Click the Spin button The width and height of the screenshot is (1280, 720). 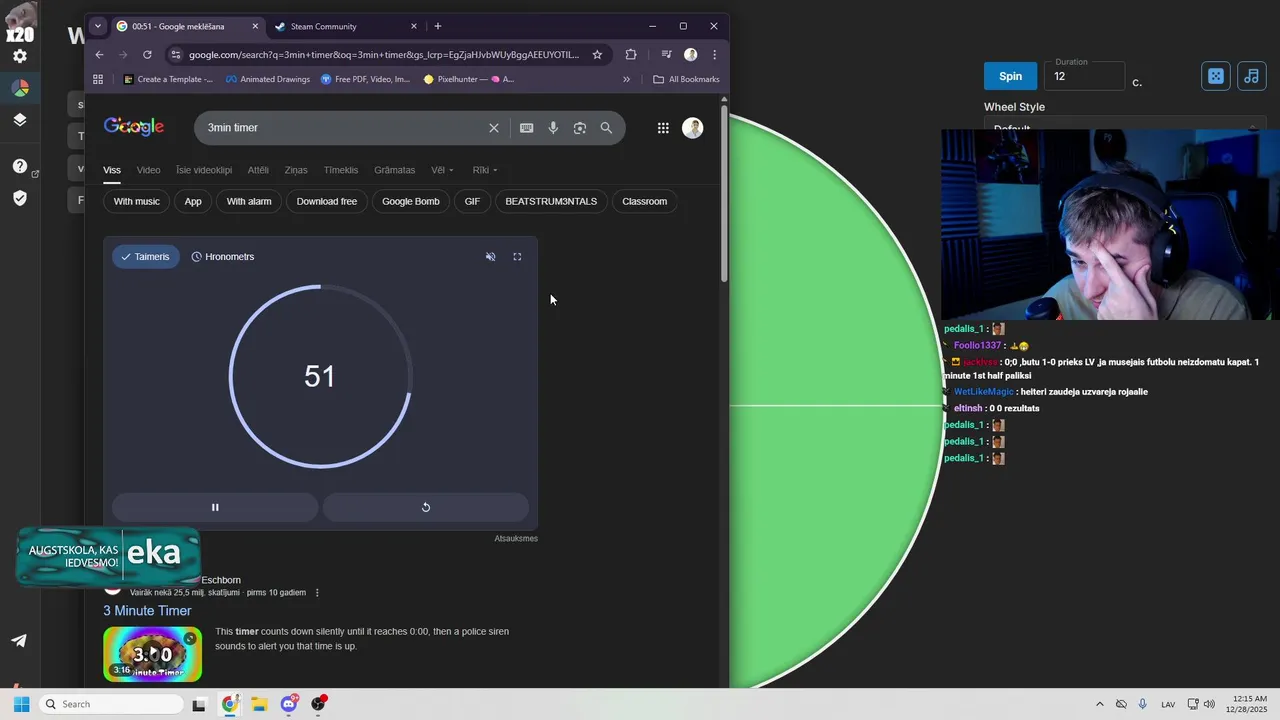tap(1010, 76)
